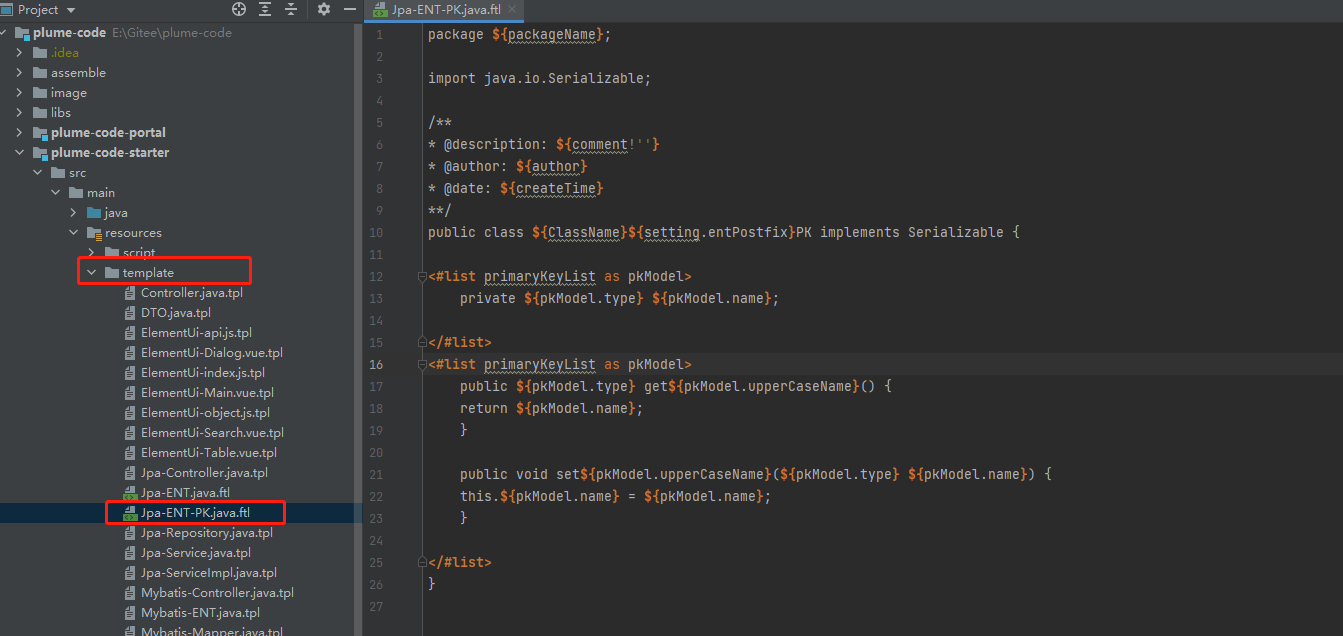Select Mybatis-Controller.java.tpl in tree
Screen dimensions: 1343x636
[217, 593]
